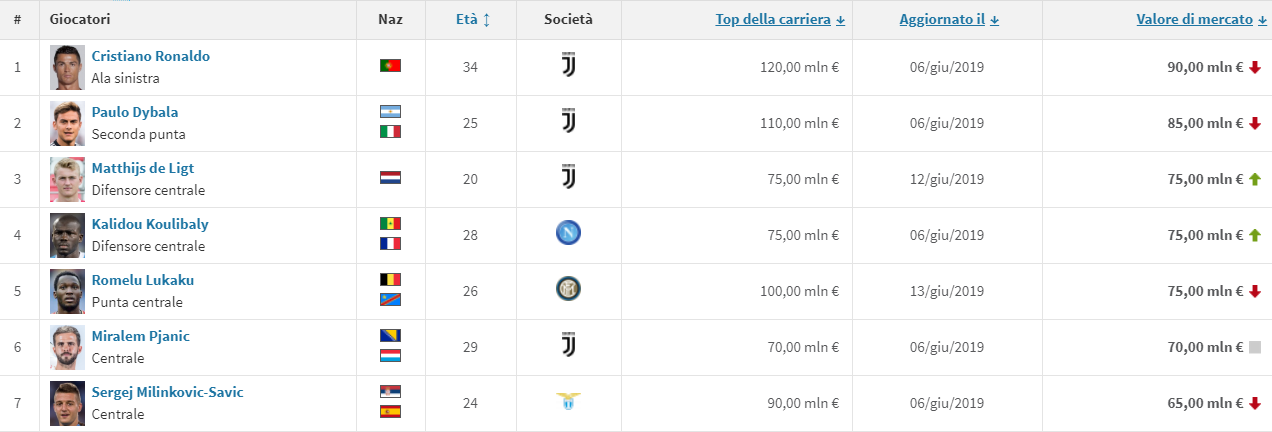
Task: Click the Lazio club logo
Action: [569, 402]
